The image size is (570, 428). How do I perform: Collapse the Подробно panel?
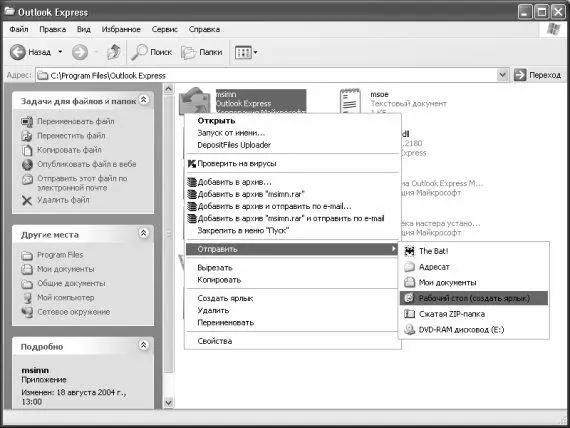[144, 345]
